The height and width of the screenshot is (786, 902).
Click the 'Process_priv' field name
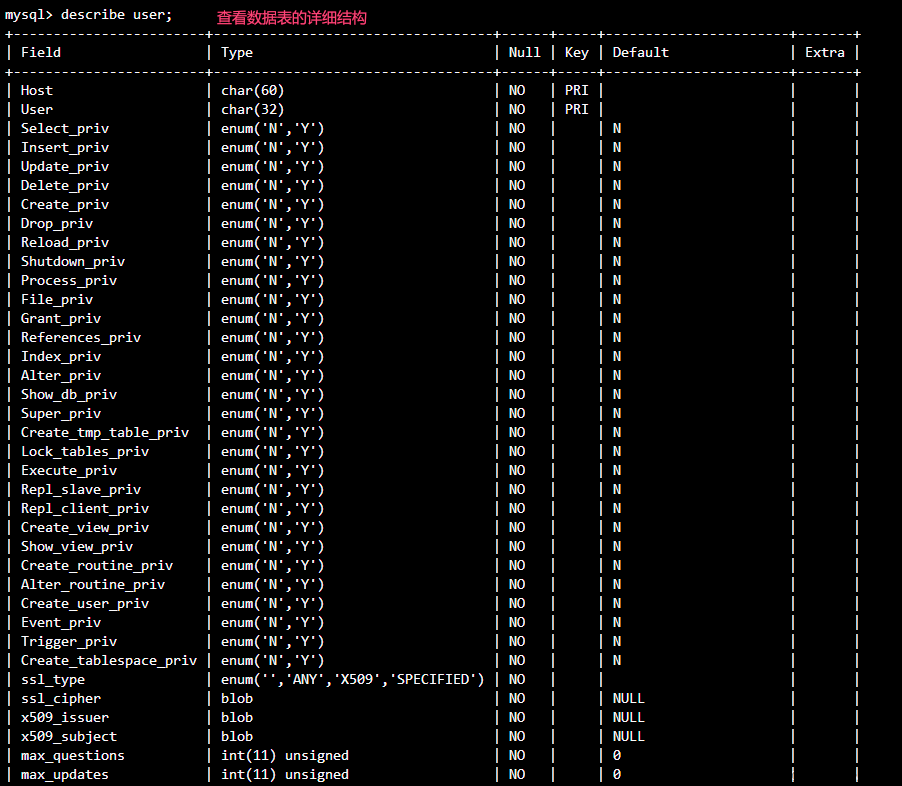pyautogui.click(x=69, y=280)
